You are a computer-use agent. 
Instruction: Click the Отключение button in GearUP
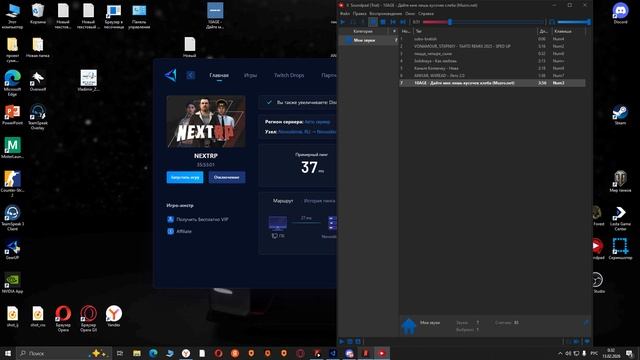coord(227,177)
